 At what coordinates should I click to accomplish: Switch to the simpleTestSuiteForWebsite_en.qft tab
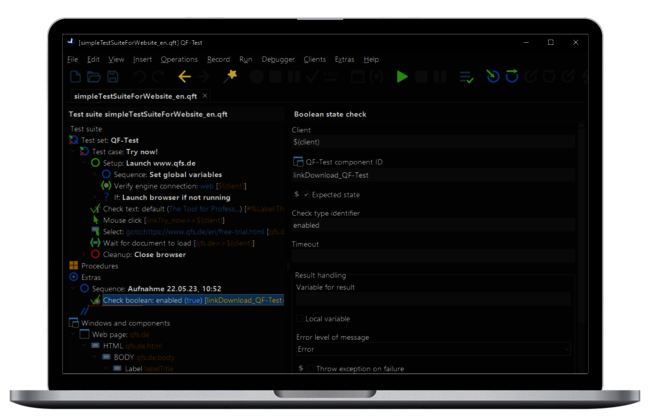tap(136, 96)
